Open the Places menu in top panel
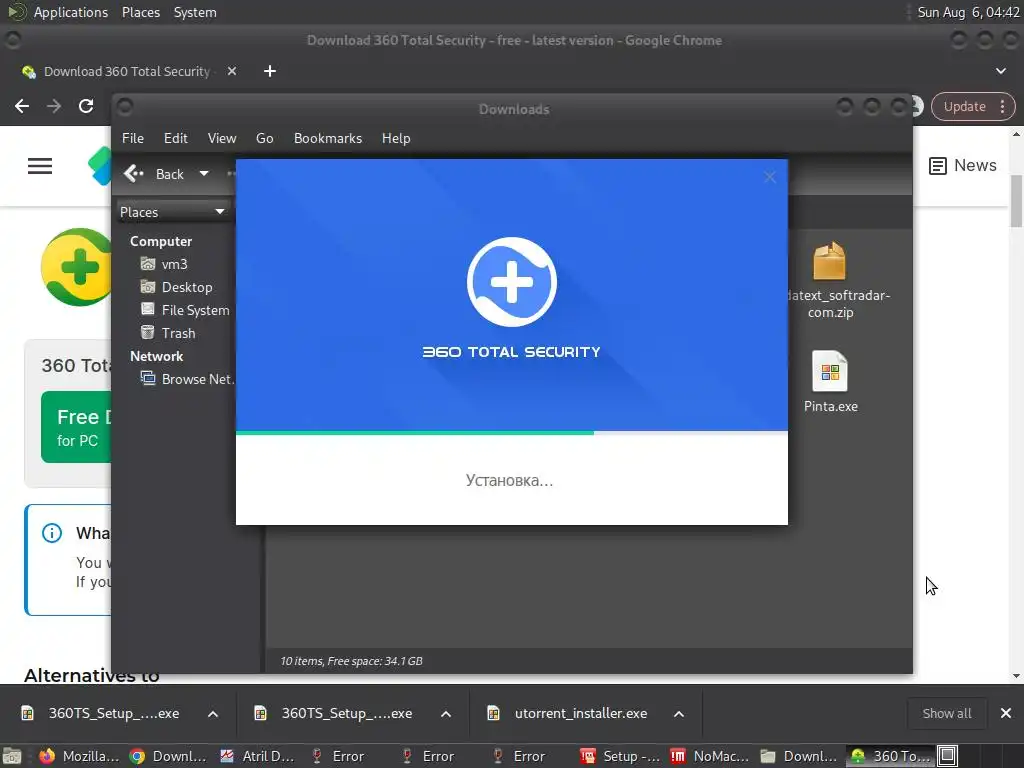 pyautogui.click(x=141, y=12)
